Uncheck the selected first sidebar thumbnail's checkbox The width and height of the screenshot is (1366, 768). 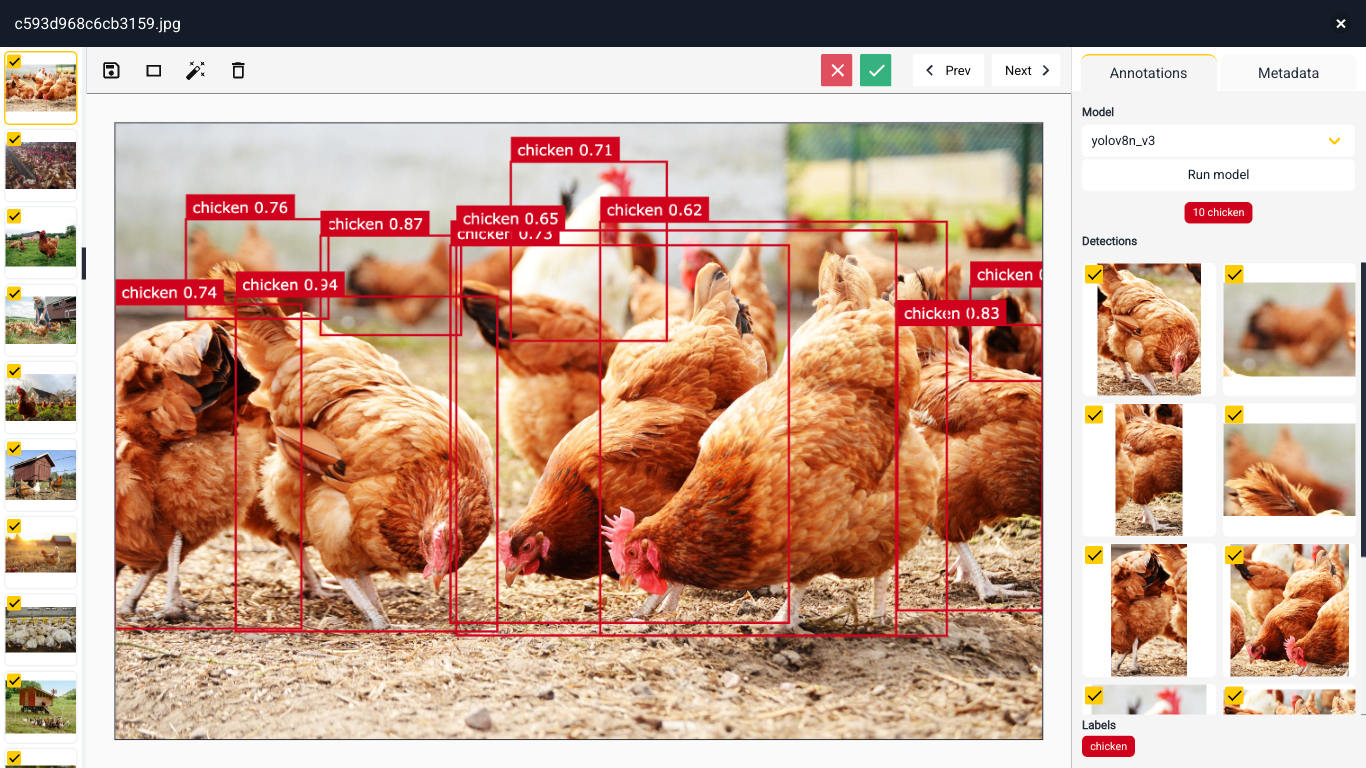14,61
